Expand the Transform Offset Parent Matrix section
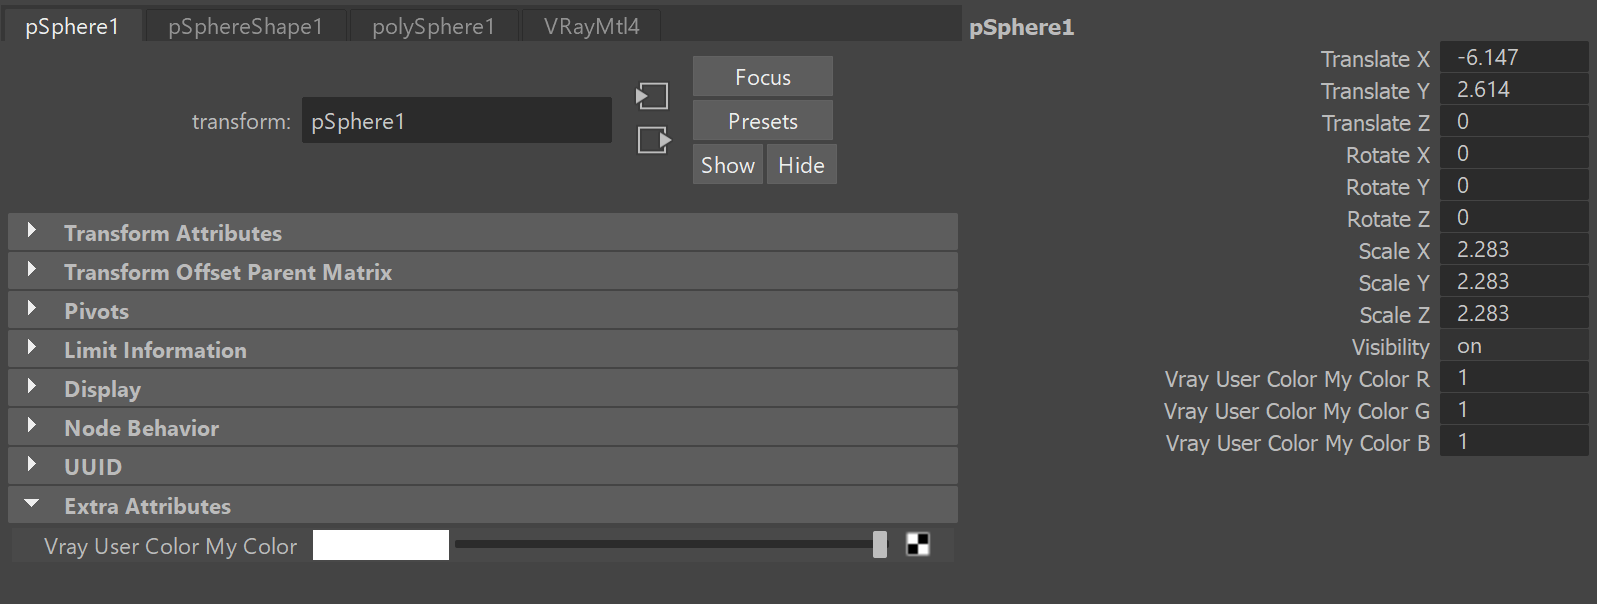 click(x=483, y=271)
